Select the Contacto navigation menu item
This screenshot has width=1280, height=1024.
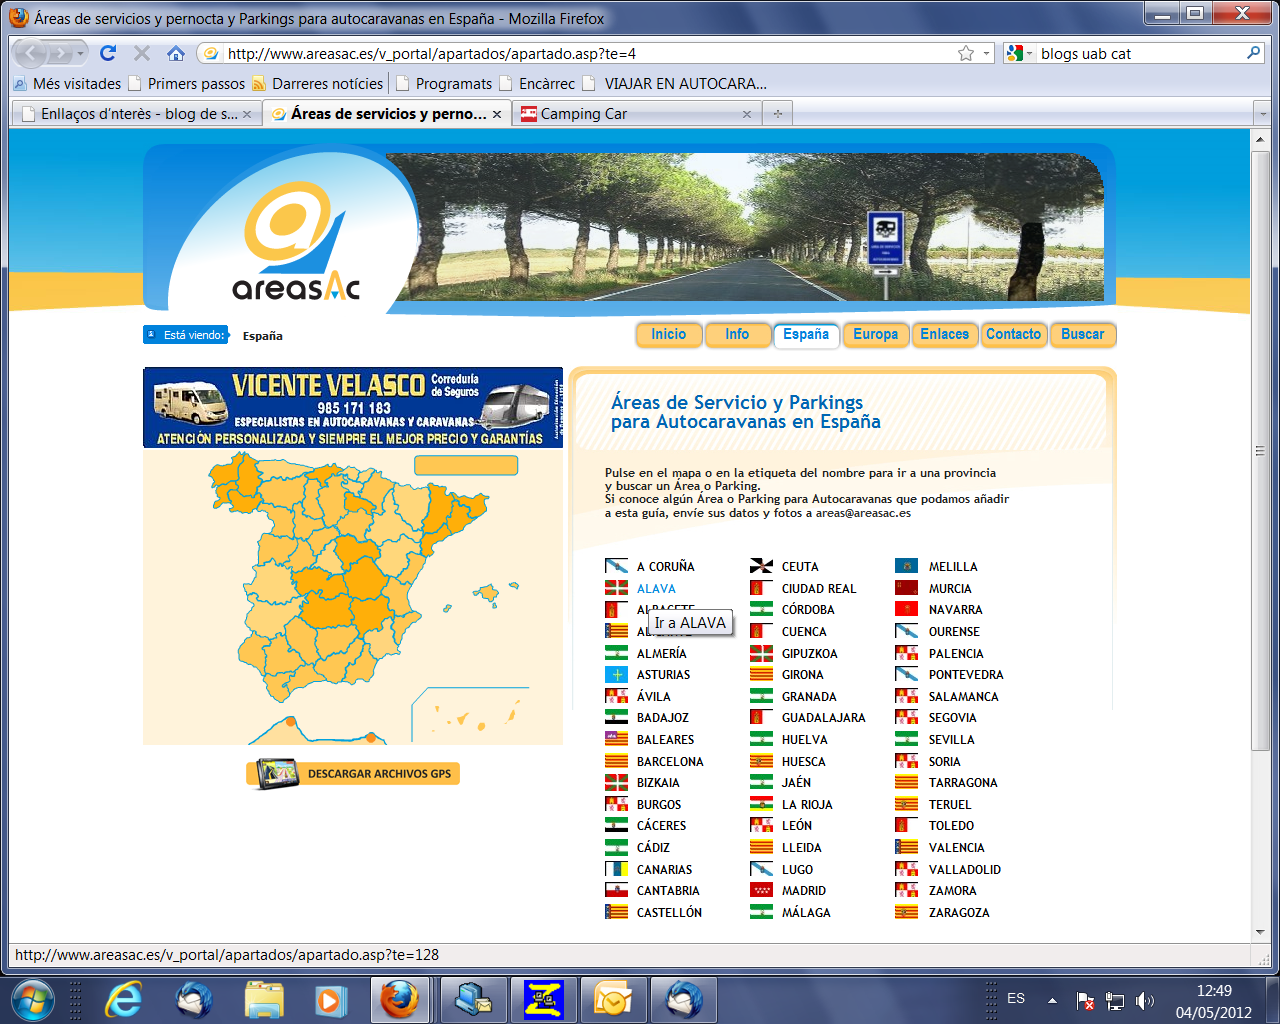pyautogui.click(x=1013, y=335)
